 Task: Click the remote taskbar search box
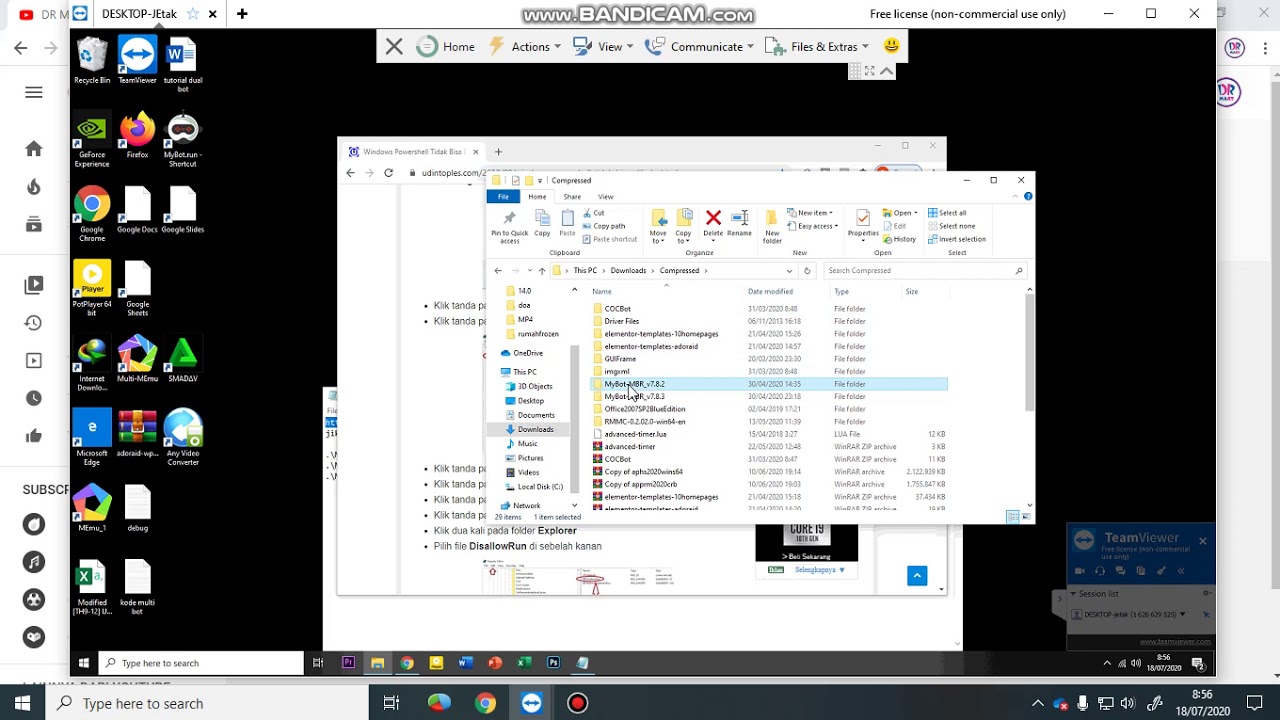[x=200, y=663]
